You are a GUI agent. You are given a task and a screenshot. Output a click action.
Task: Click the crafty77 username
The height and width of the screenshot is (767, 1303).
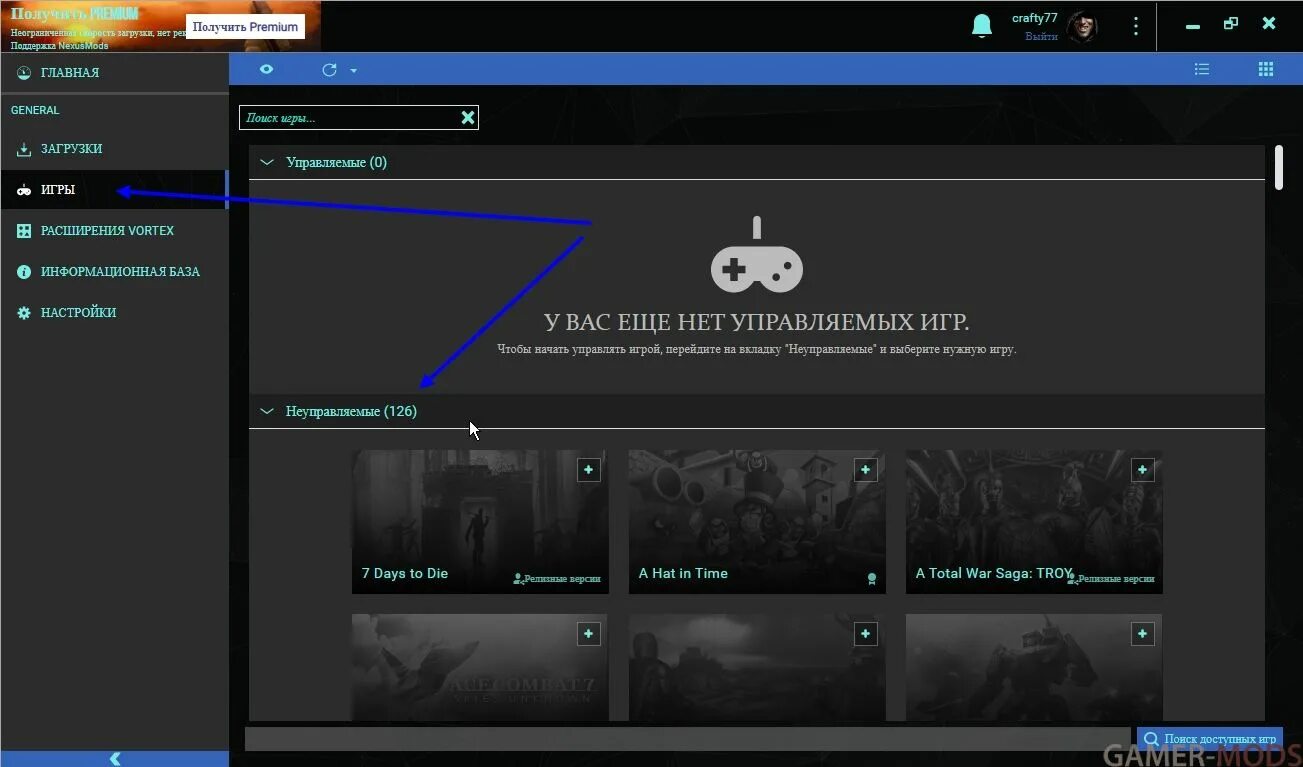tap(1034, 18)
